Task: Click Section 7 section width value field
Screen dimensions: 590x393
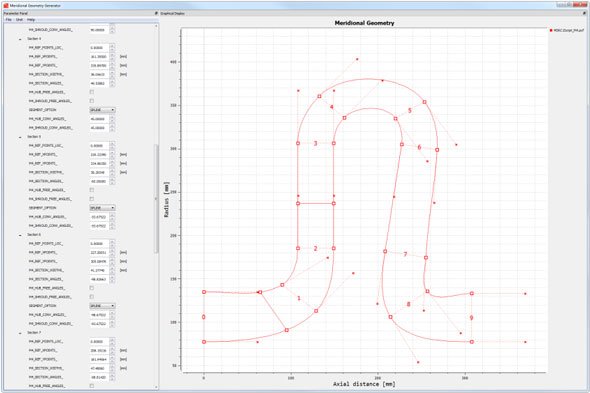Action: (x=99, y=368)
